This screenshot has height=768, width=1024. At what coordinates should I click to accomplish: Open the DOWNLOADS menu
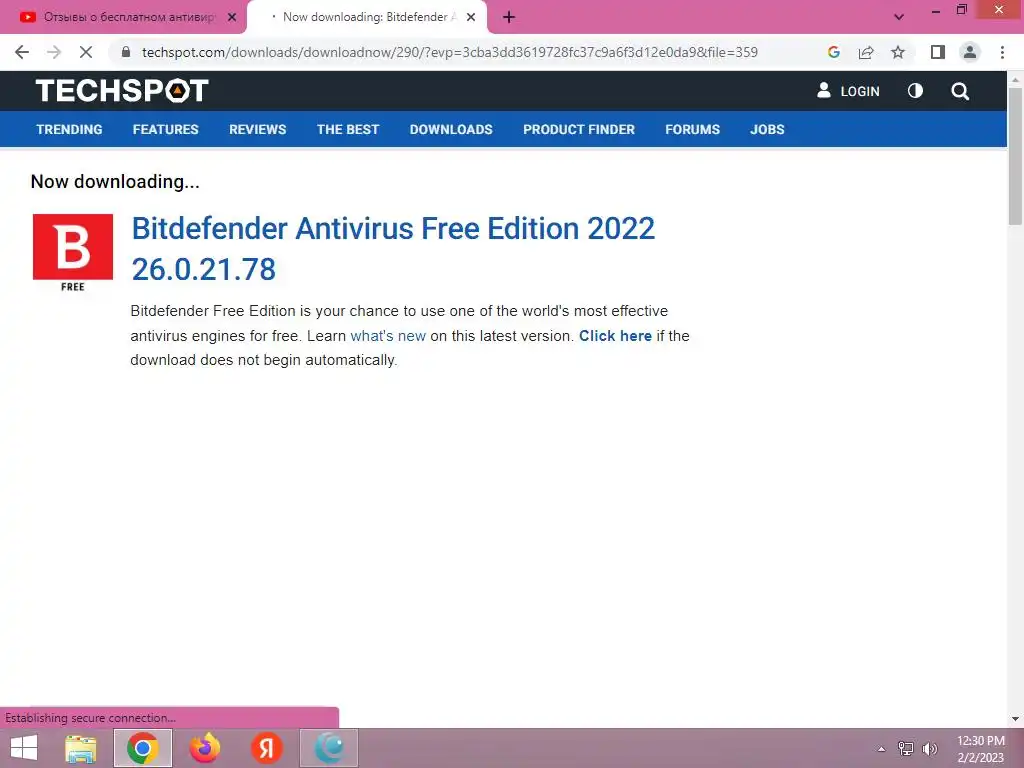click(x=451, y=129)
